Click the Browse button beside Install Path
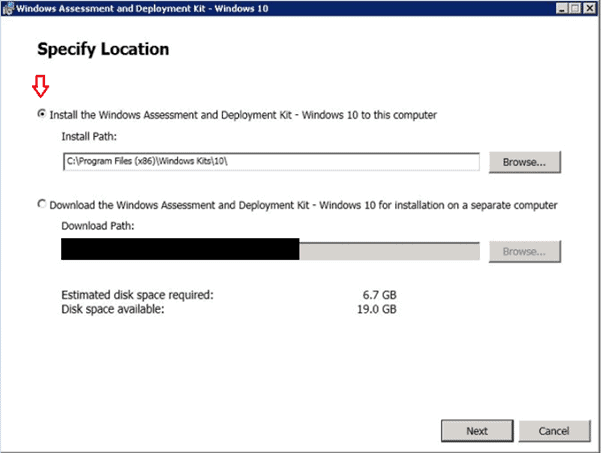This screenshot has width=602, height=453. pos(524,162)
